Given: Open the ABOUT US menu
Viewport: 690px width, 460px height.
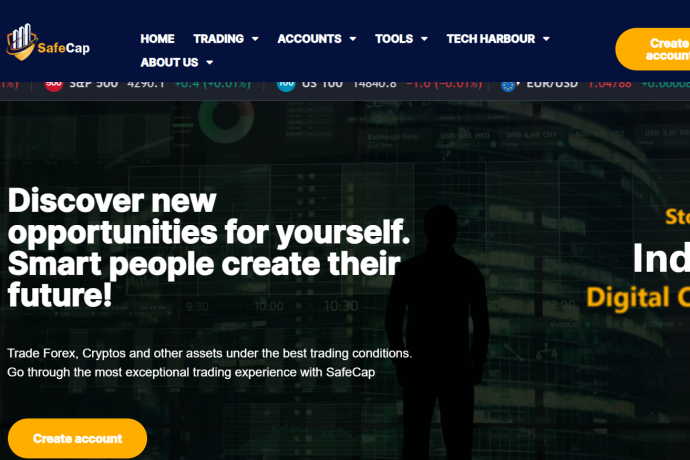Looking at the screenshot, I should pyautogui.click(x=169, y=63).
